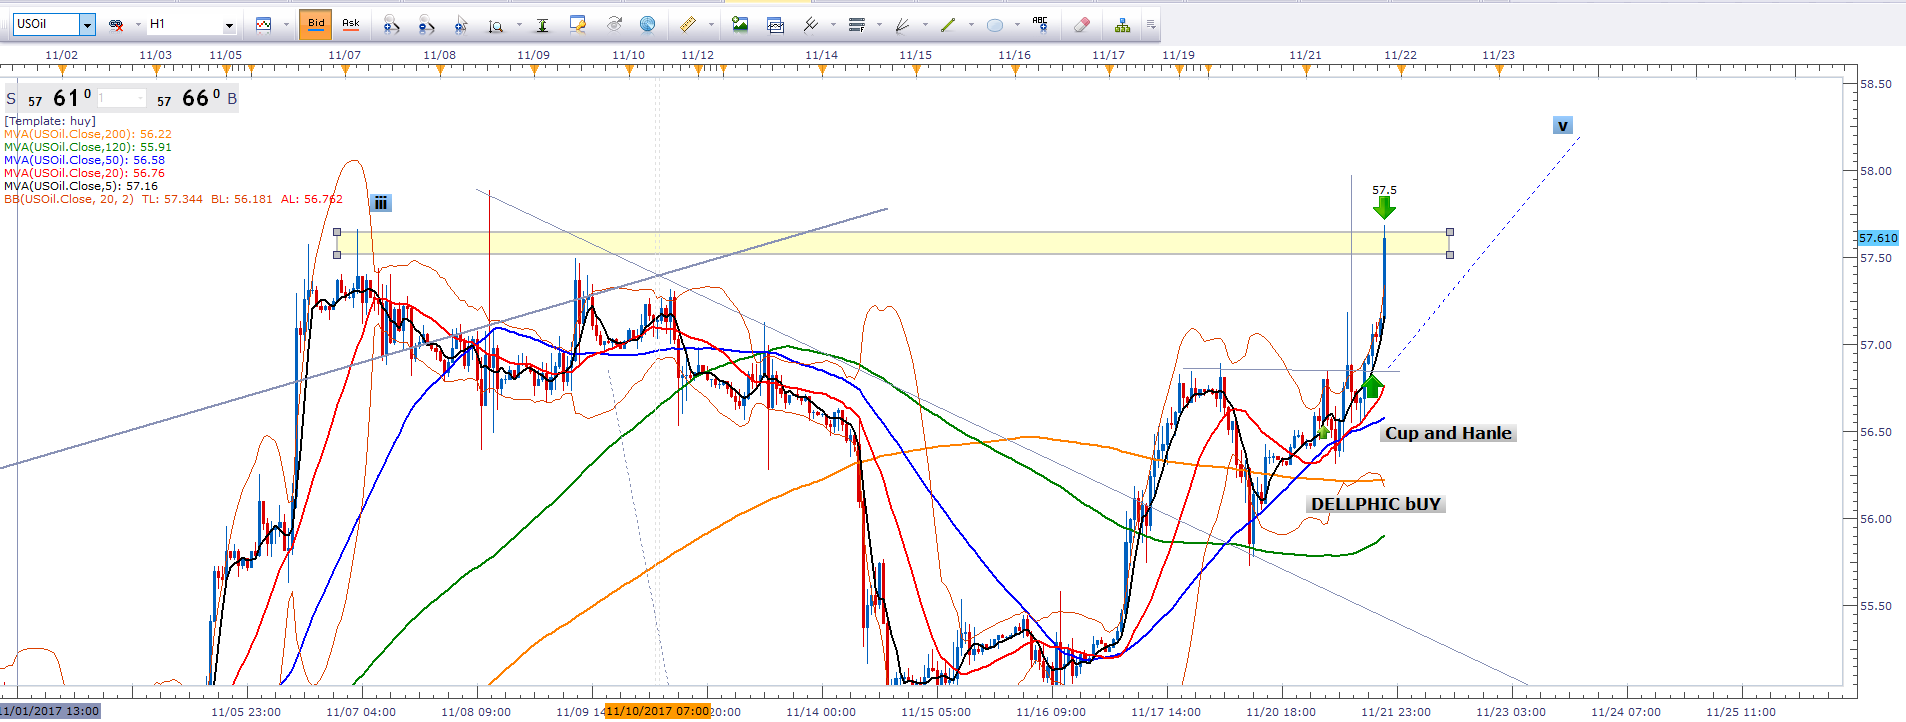Toggle the Ask price display button

pyautogui.click(x=351, y=24)
